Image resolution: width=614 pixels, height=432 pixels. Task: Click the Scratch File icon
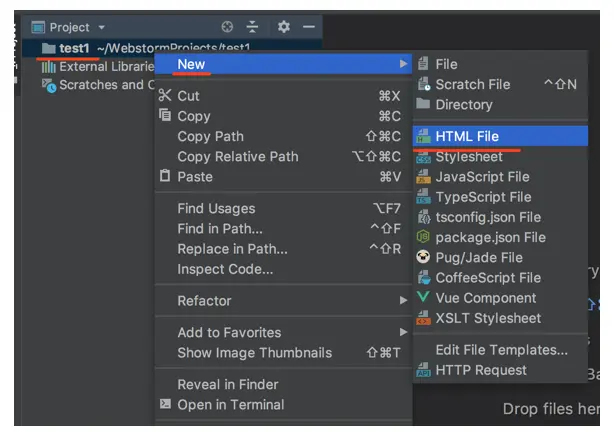[x=424, y=84]
